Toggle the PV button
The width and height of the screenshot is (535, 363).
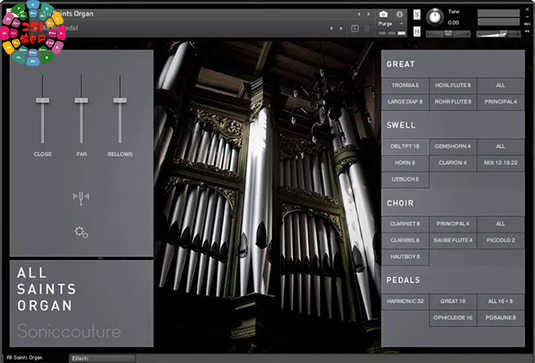(x=527, y=31)
